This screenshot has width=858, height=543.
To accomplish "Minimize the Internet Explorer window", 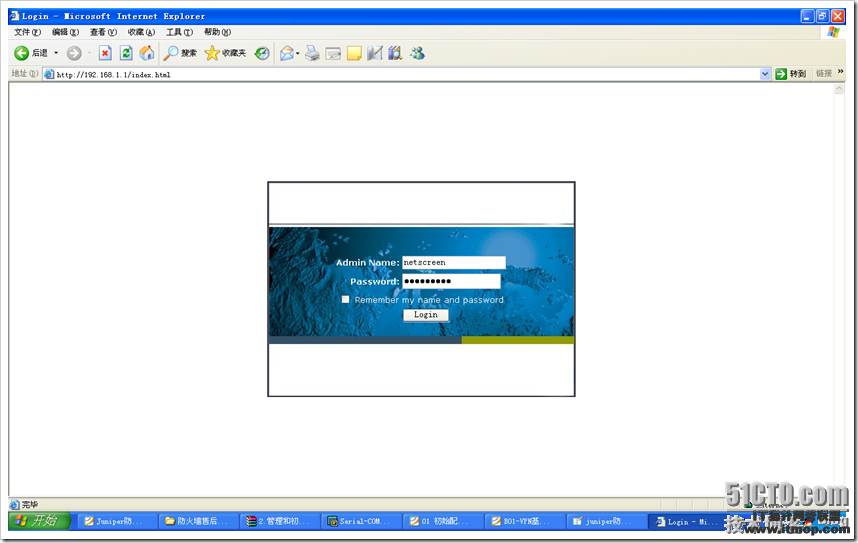I will click(807, 16).
